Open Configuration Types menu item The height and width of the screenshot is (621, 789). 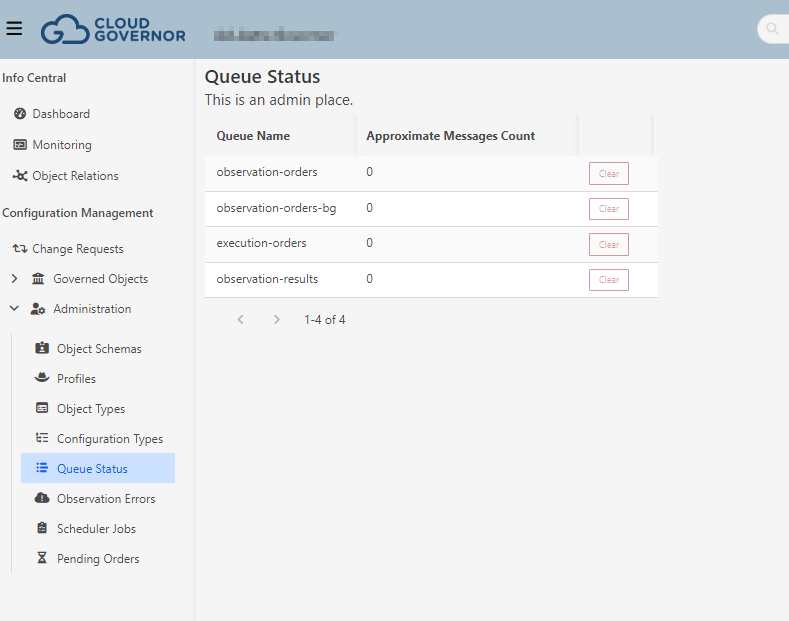[109, 439]
